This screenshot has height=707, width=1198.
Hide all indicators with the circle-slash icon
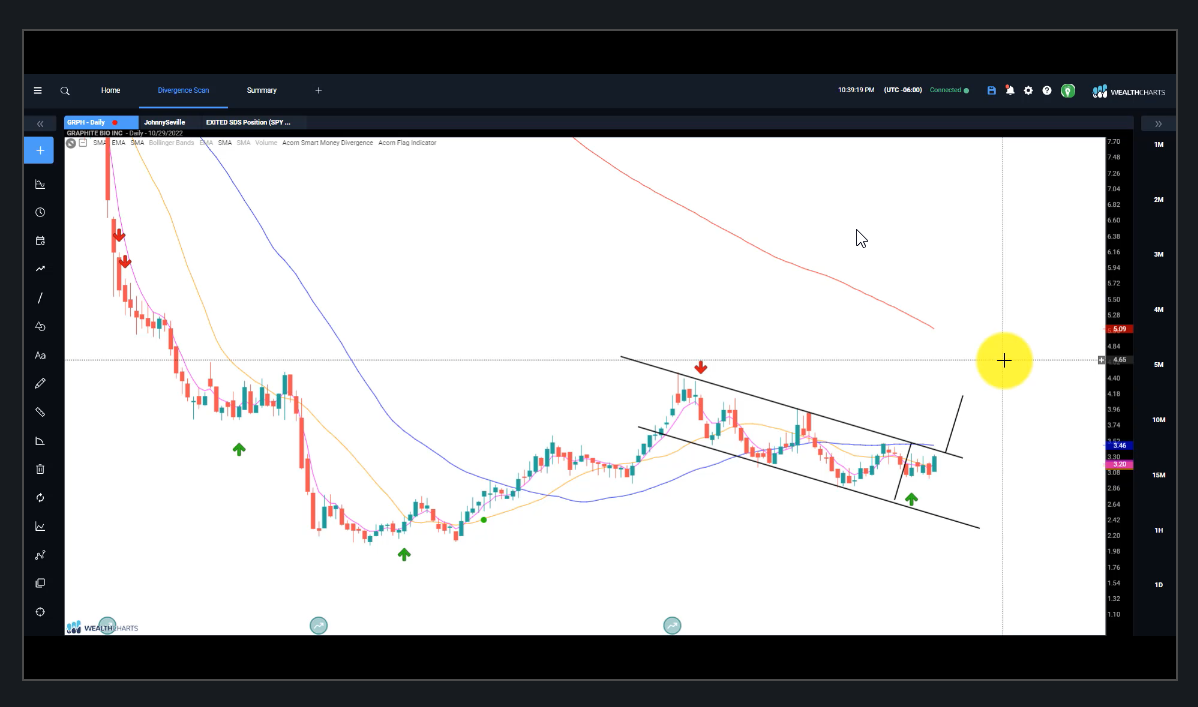pyautogui.click(x=70, y=143)
